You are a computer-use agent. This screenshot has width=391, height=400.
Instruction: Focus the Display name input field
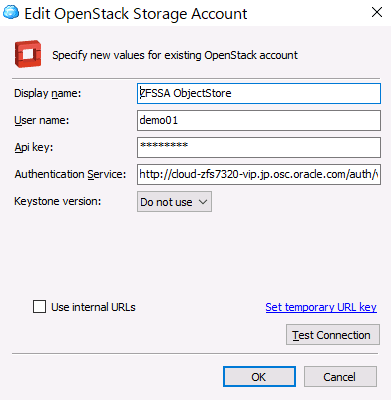tap(259, 93)
